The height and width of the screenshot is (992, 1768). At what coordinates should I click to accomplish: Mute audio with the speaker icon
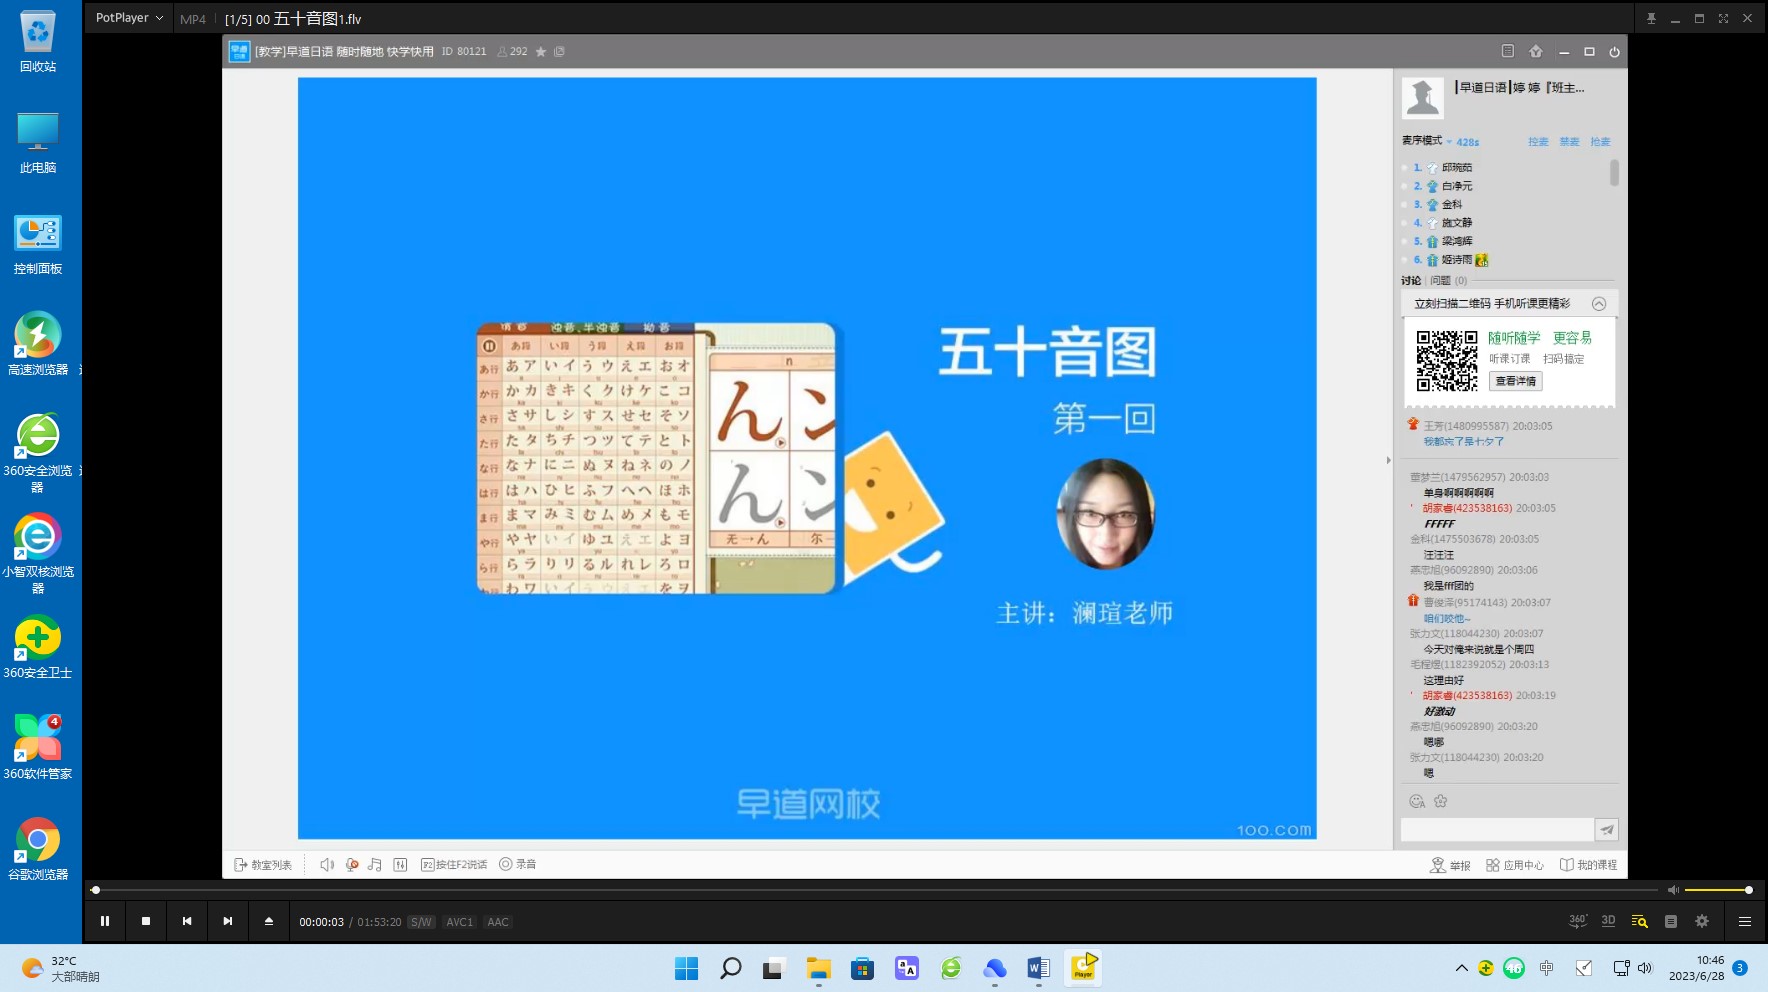(x=1673, y=890)
